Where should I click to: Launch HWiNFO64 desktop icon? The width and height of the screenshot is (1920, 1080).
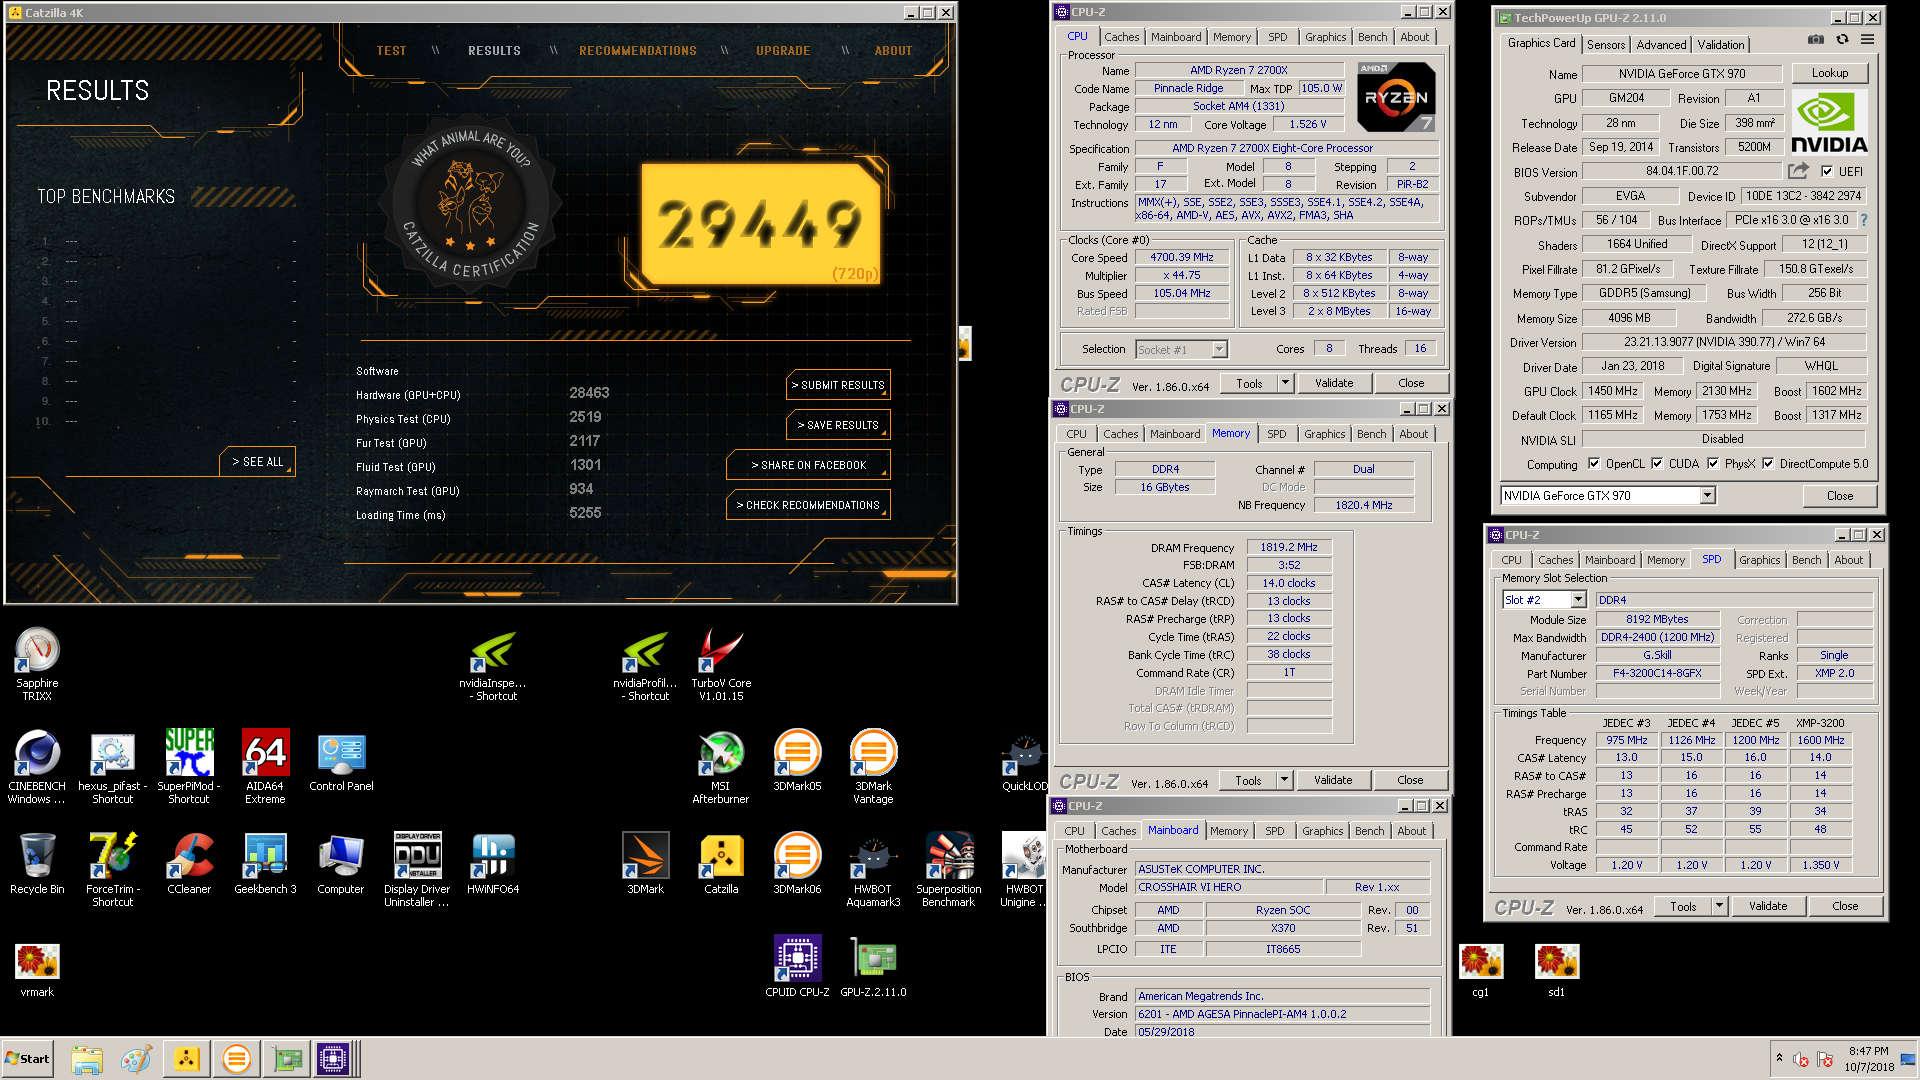493,864
